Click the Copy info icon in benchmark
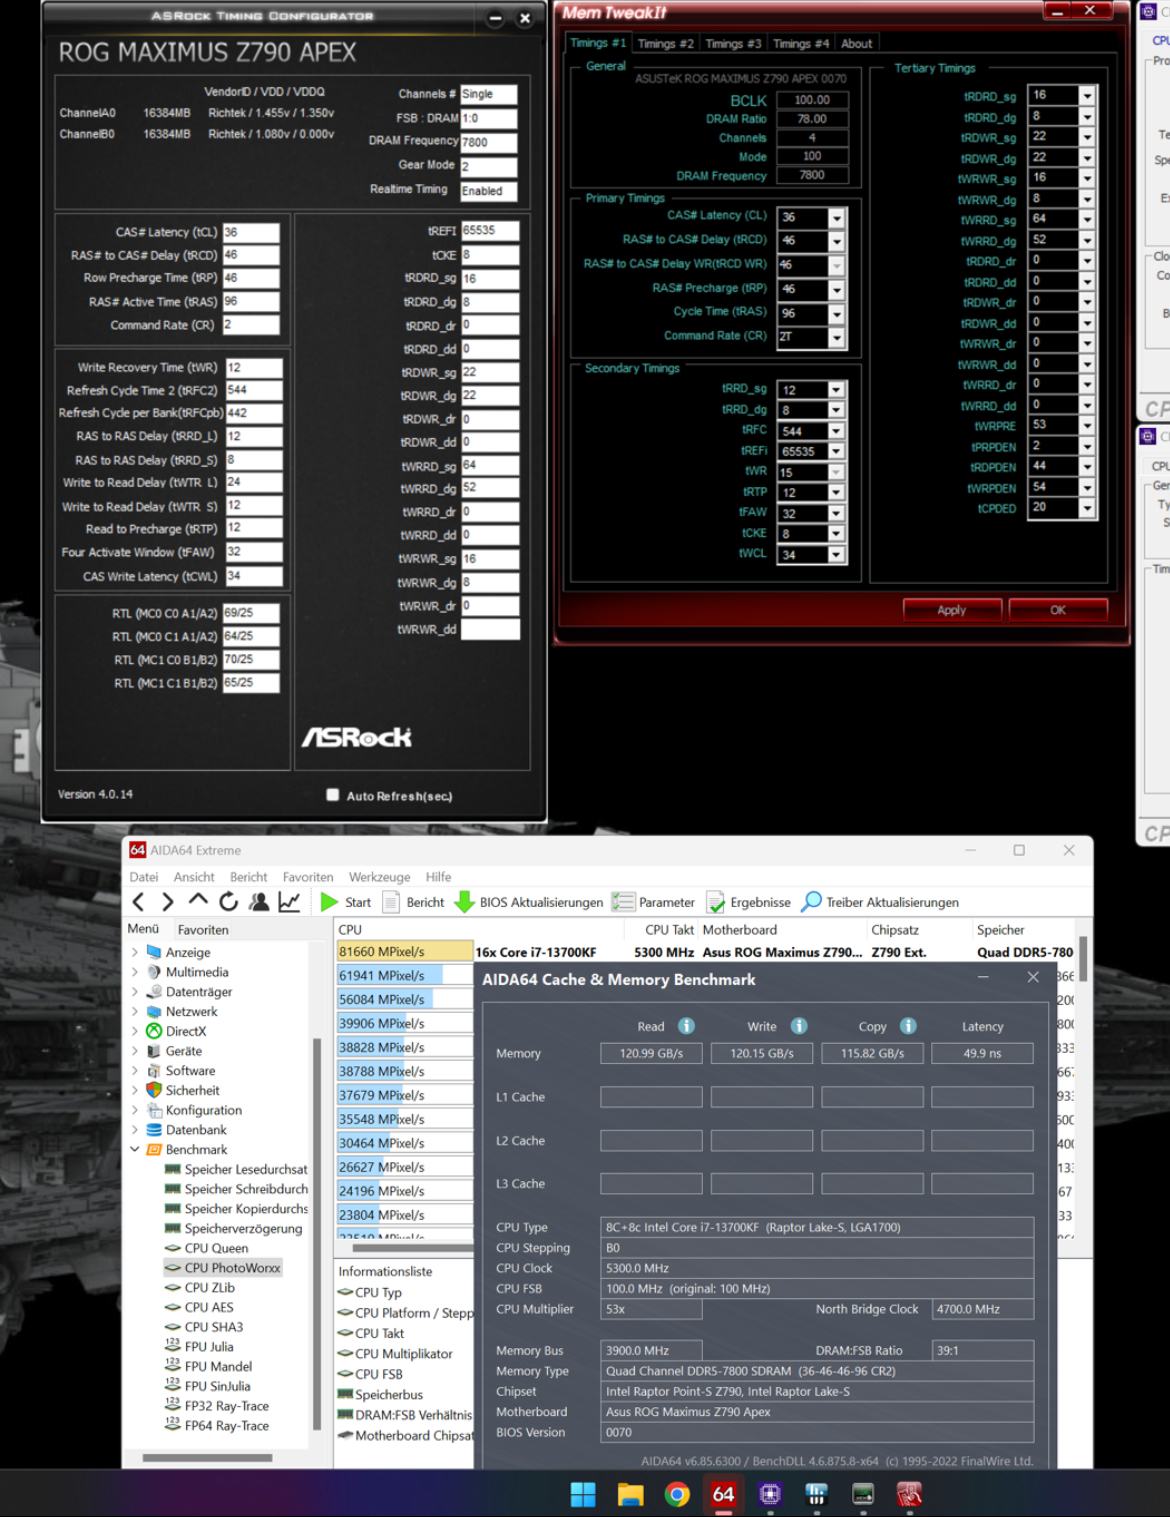1170x1517 pixels. tap(908, 1026)
